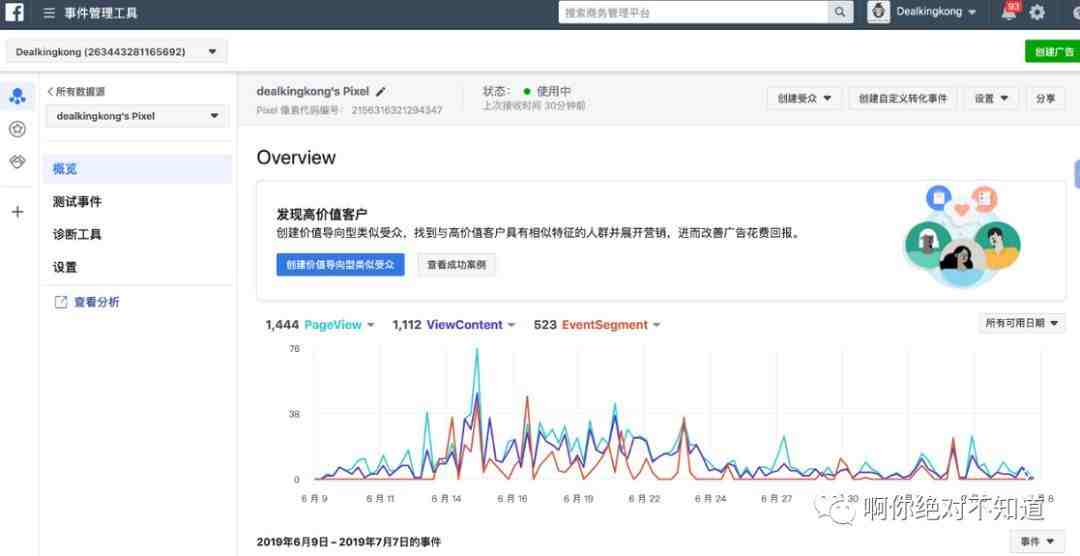Open the settings gear icon in top bar

[x=1037, y=12]
